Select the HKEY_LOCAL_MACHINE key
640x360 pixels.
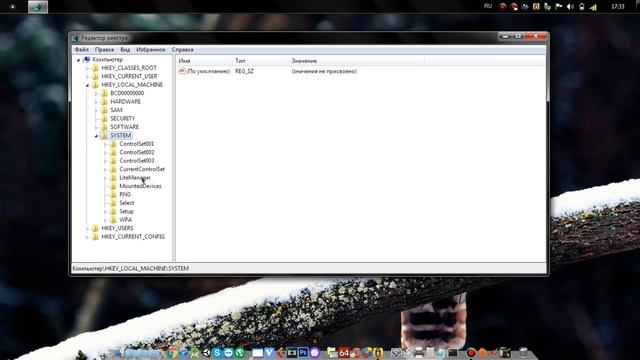pos(132,84)
